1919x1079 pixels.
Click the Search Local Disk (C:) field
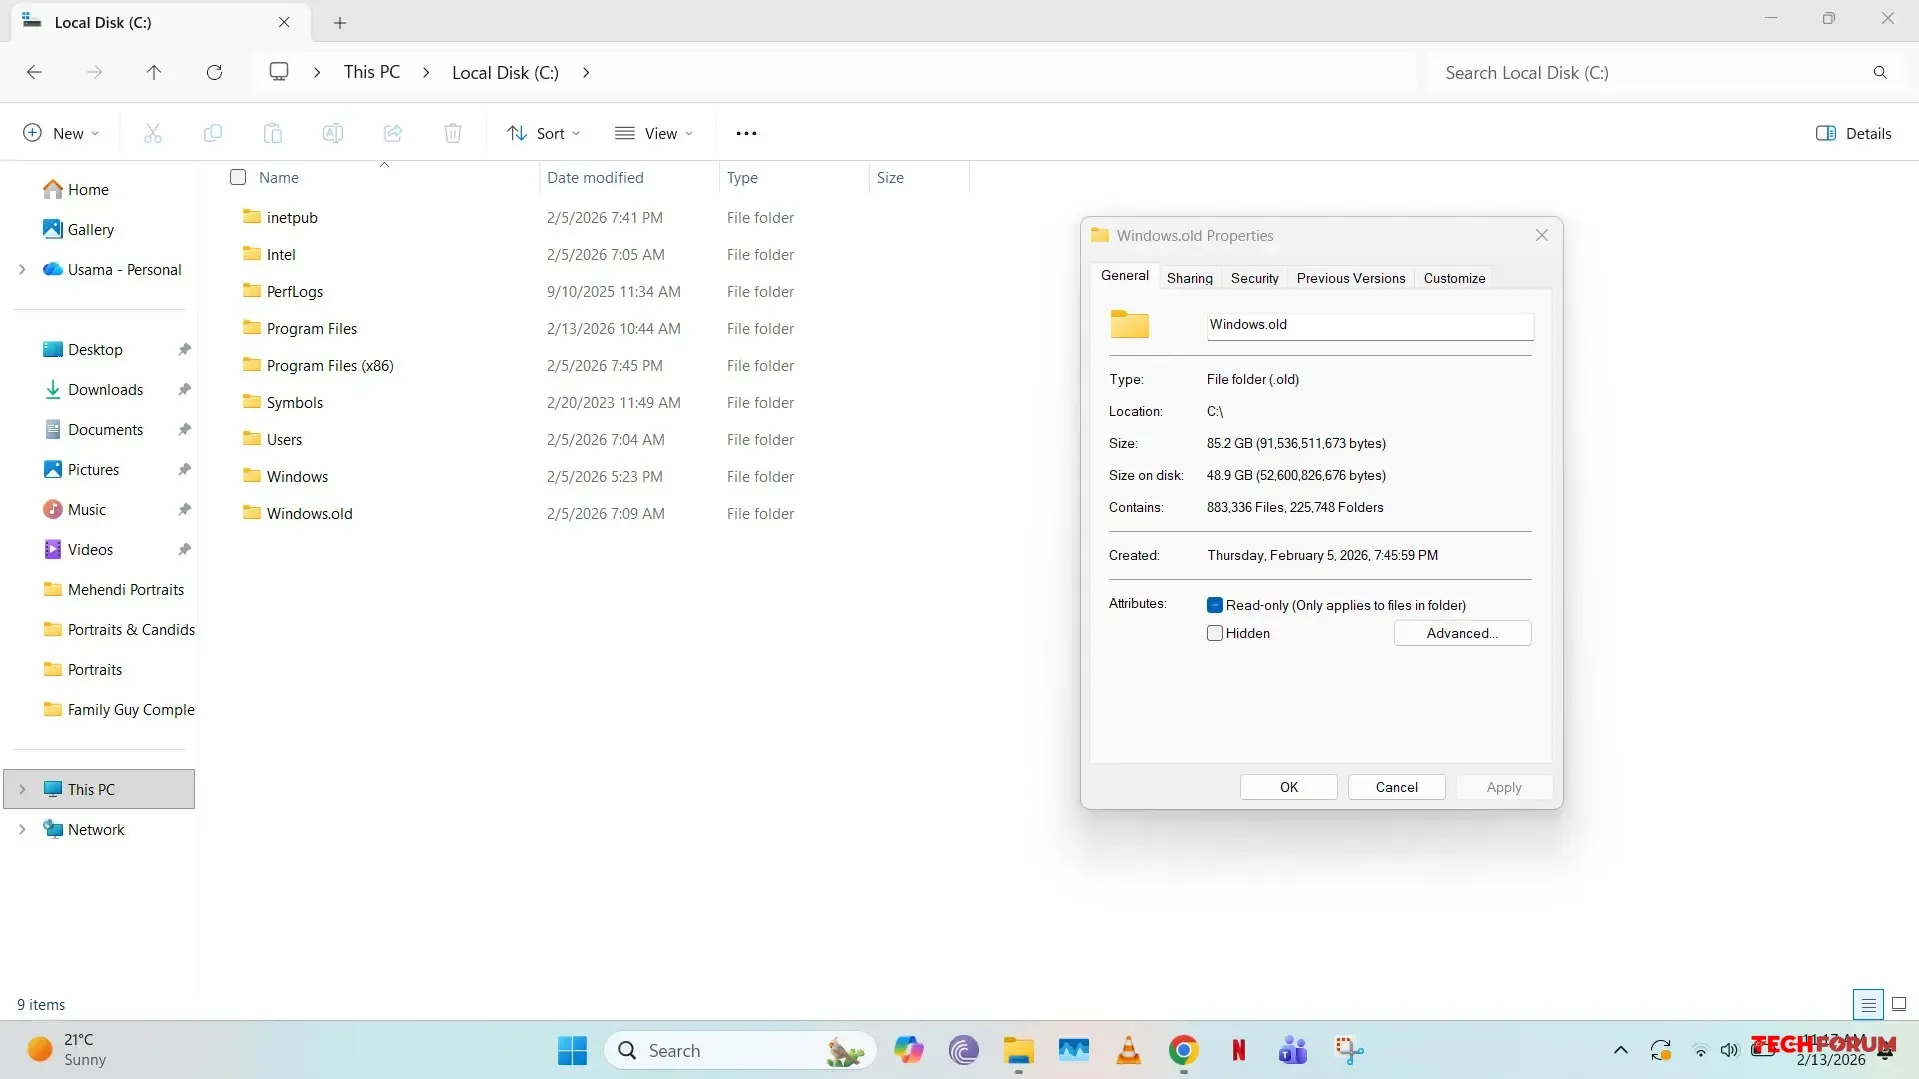[x=1650, y=72]
